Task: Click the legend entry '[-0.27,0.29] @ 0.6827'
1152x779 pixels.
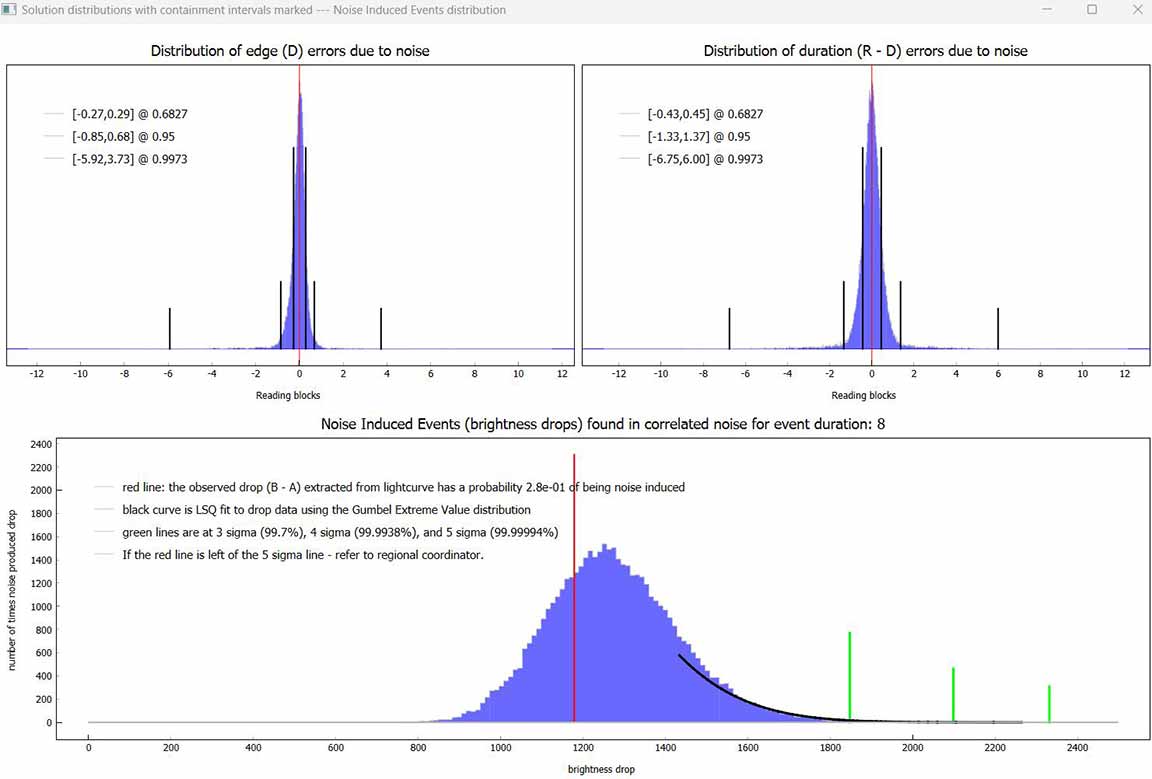Action: tap(129, 114)
